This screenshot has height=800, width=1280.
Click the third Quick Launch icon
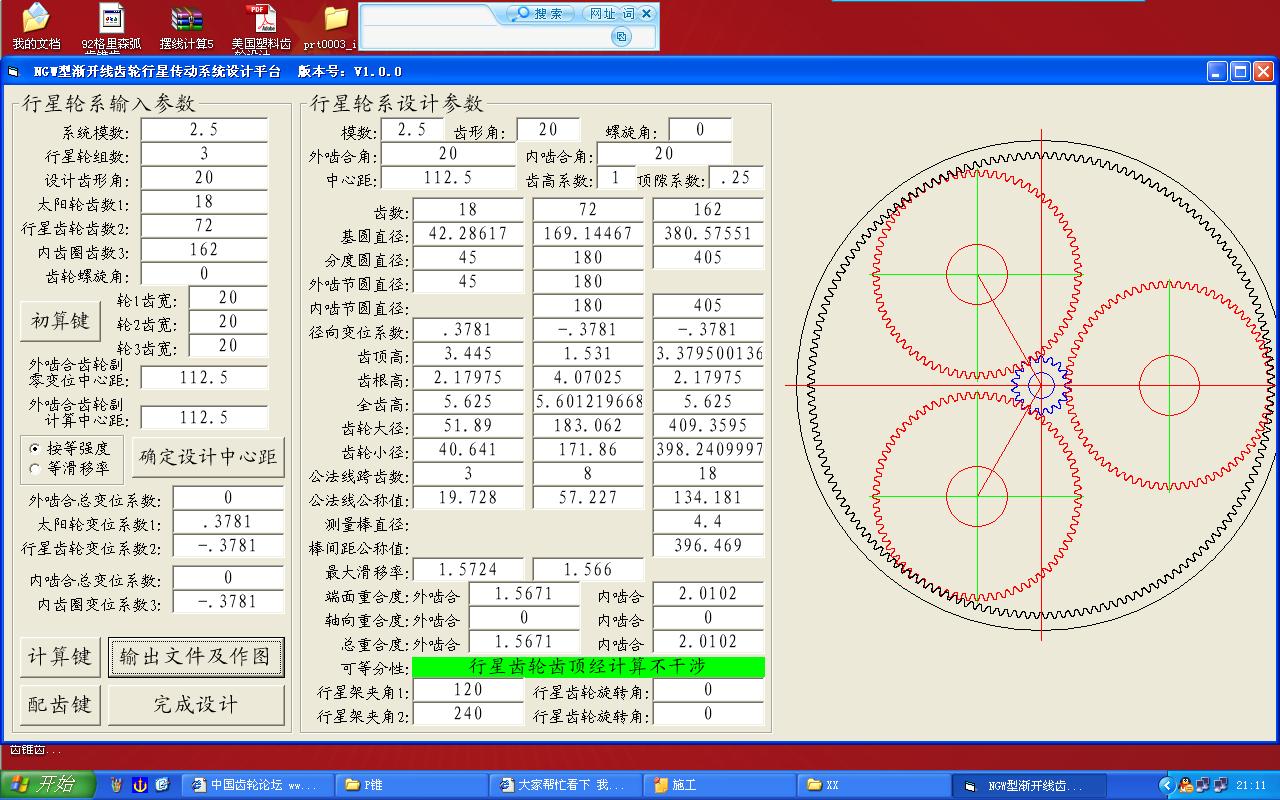tap(162, 785)
